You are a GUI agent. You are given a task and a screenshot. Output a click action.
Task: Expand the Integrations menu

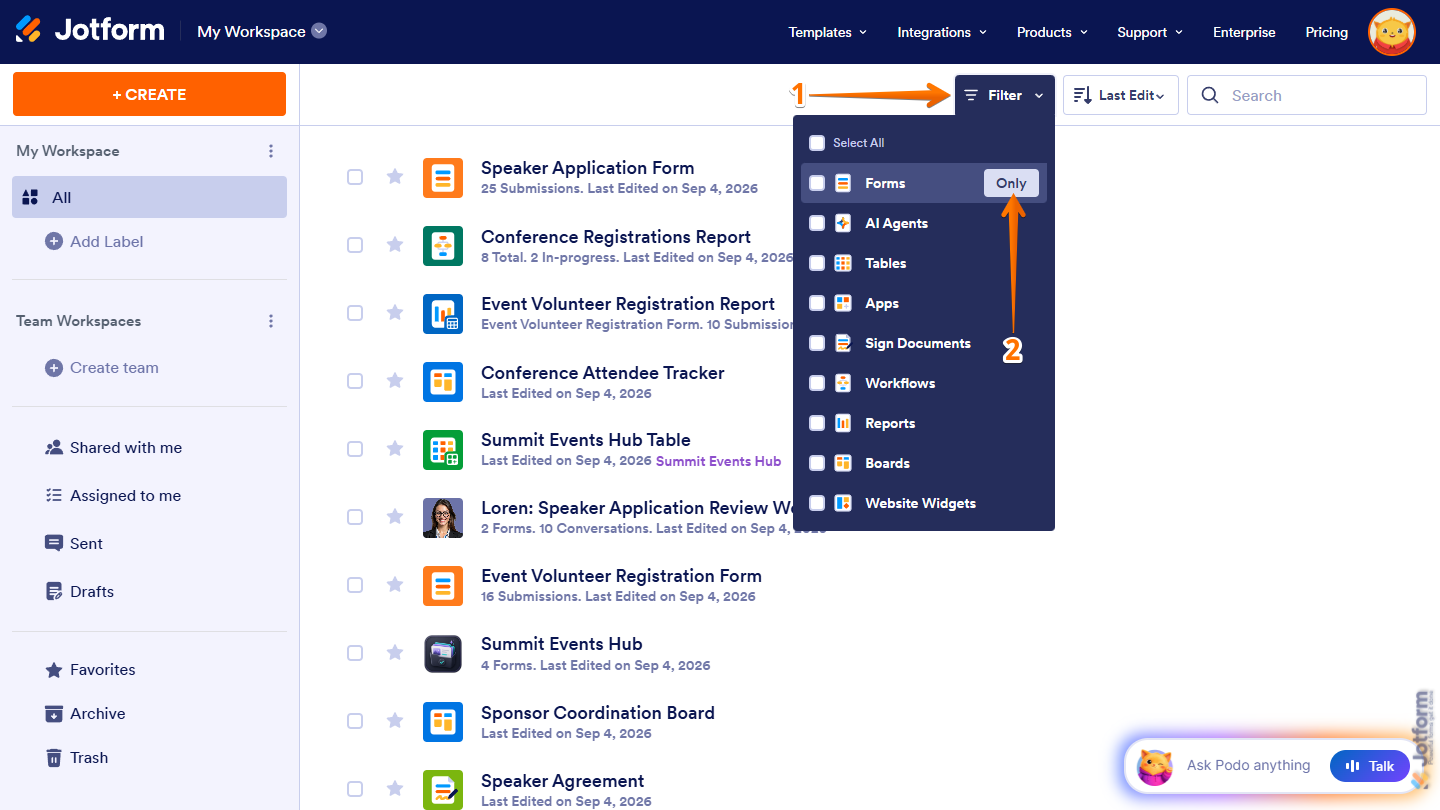click(x=942, y=32)
